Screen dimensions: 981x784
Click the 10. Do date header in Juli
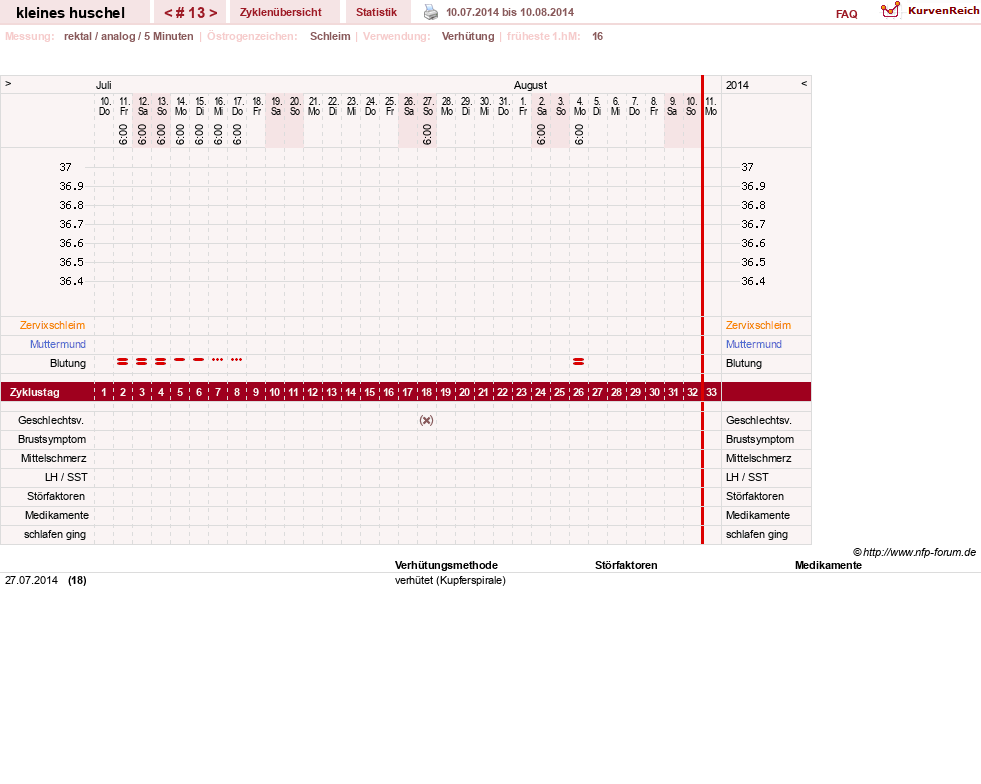tap(105, 106)
